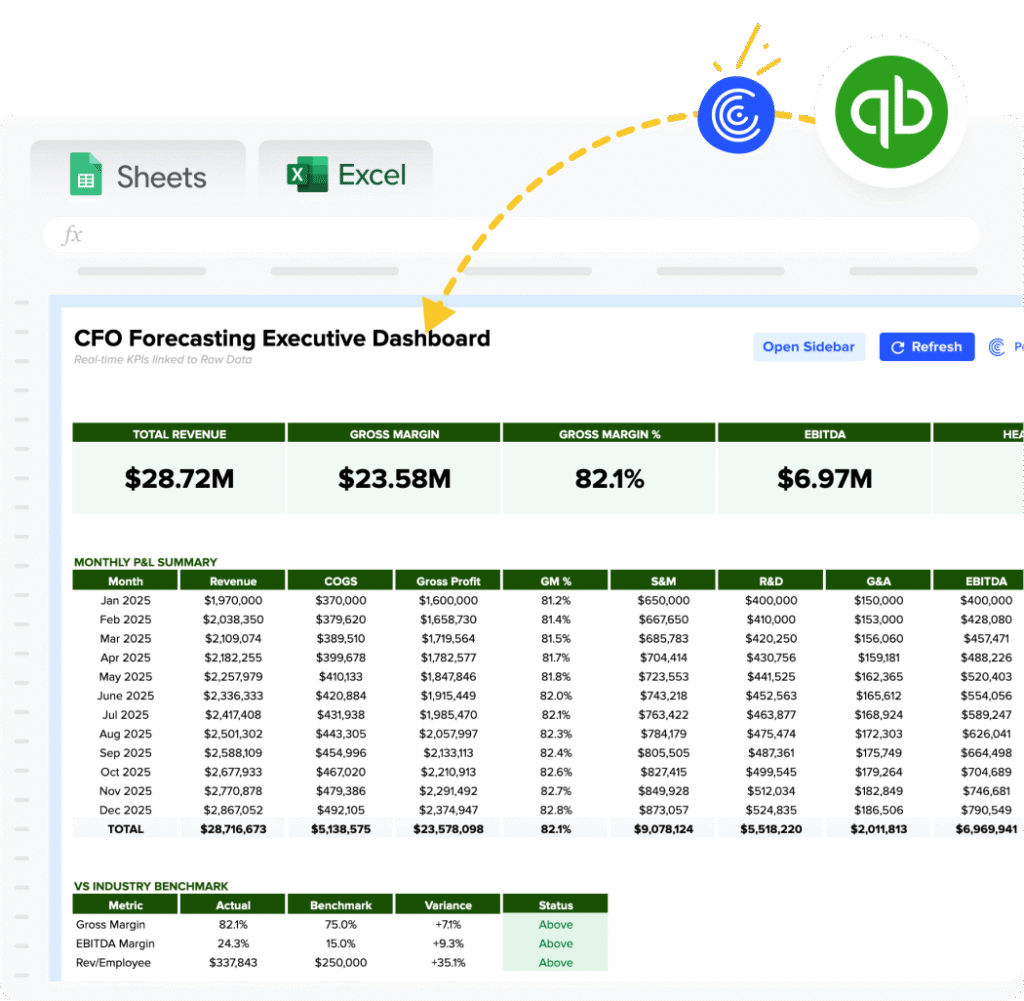Expand the Status column header in benchmark table
Image resolution: width=1024 pixels, height=1001 pixels.
point(555,904)
